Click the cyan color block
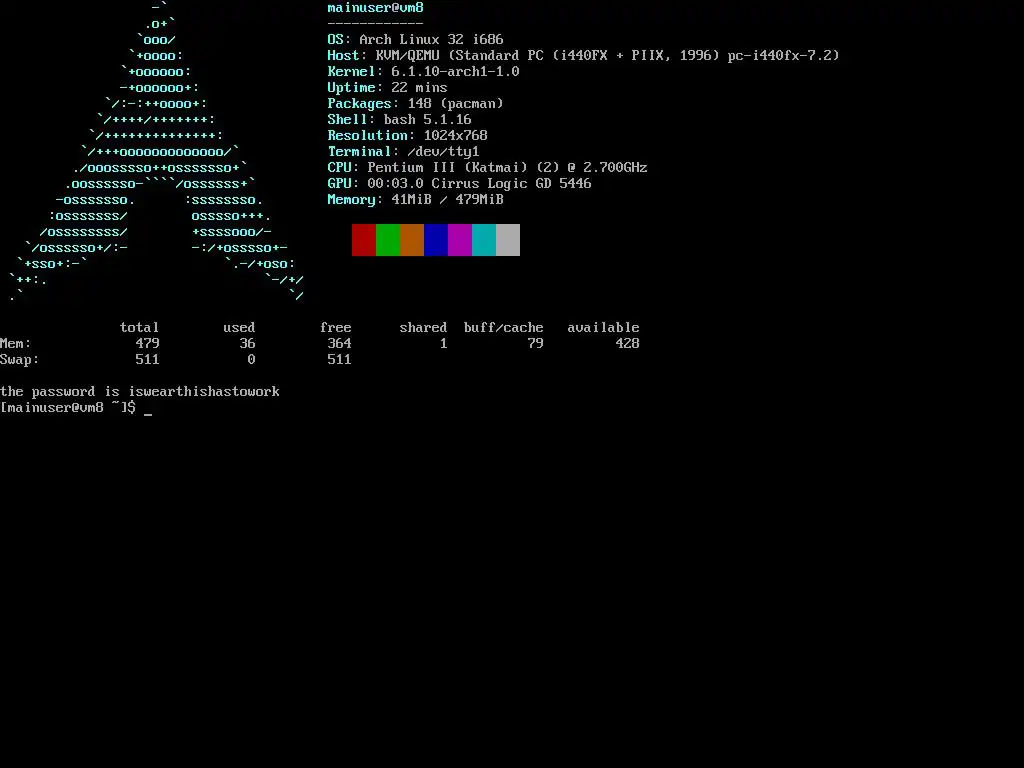 (484, 240)
